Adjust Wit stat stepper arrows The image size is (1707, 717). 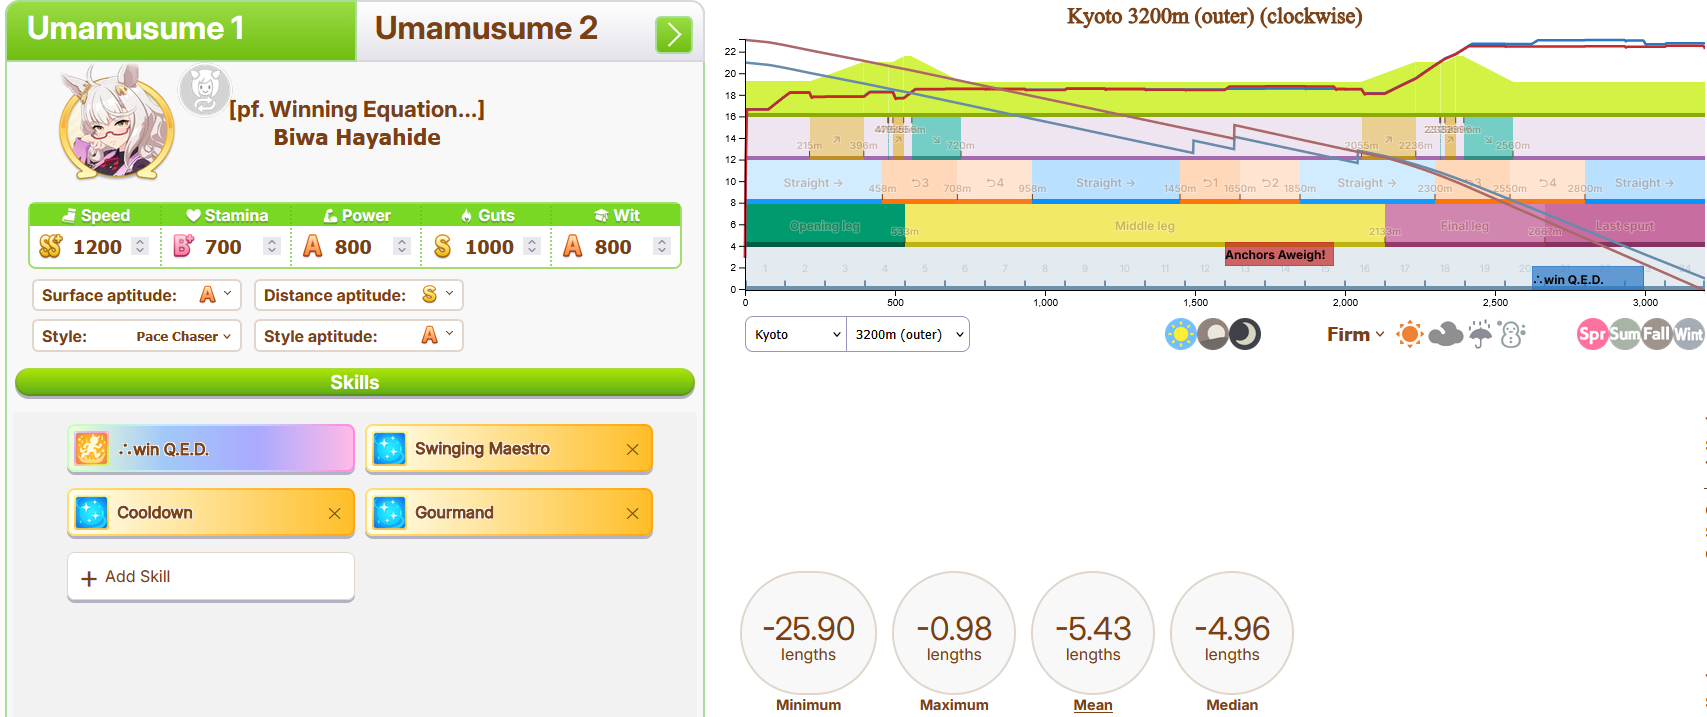click(662, 246)
